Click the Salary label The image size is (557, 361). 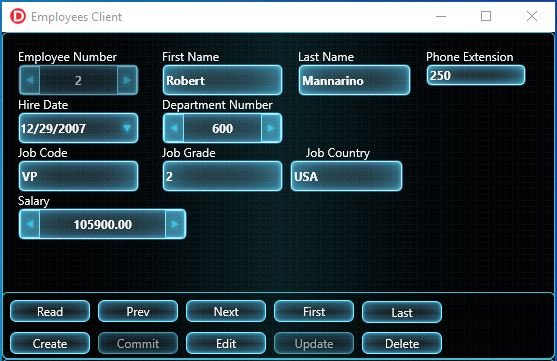click(x=34, y=201)
